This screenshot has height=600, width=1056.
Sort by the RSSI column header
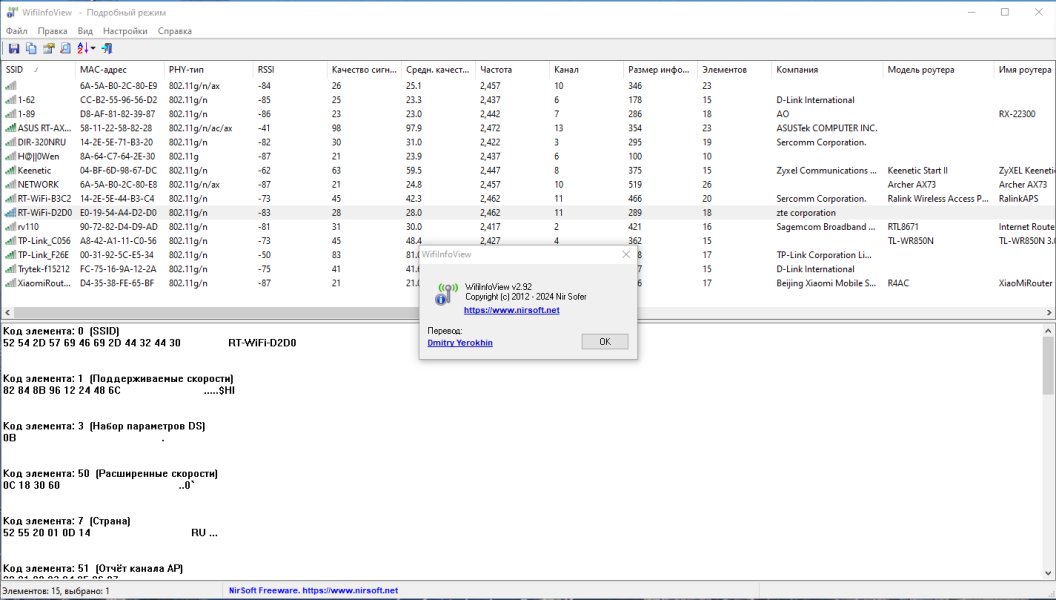[290, 69]
